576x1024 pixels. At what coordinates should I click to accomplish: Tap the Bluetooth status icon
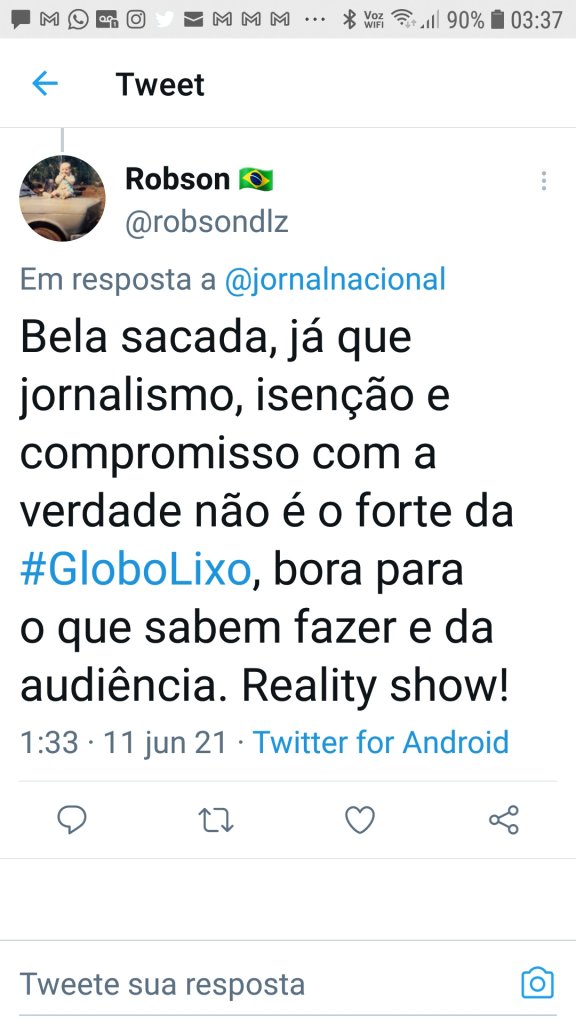coord(350,20)
